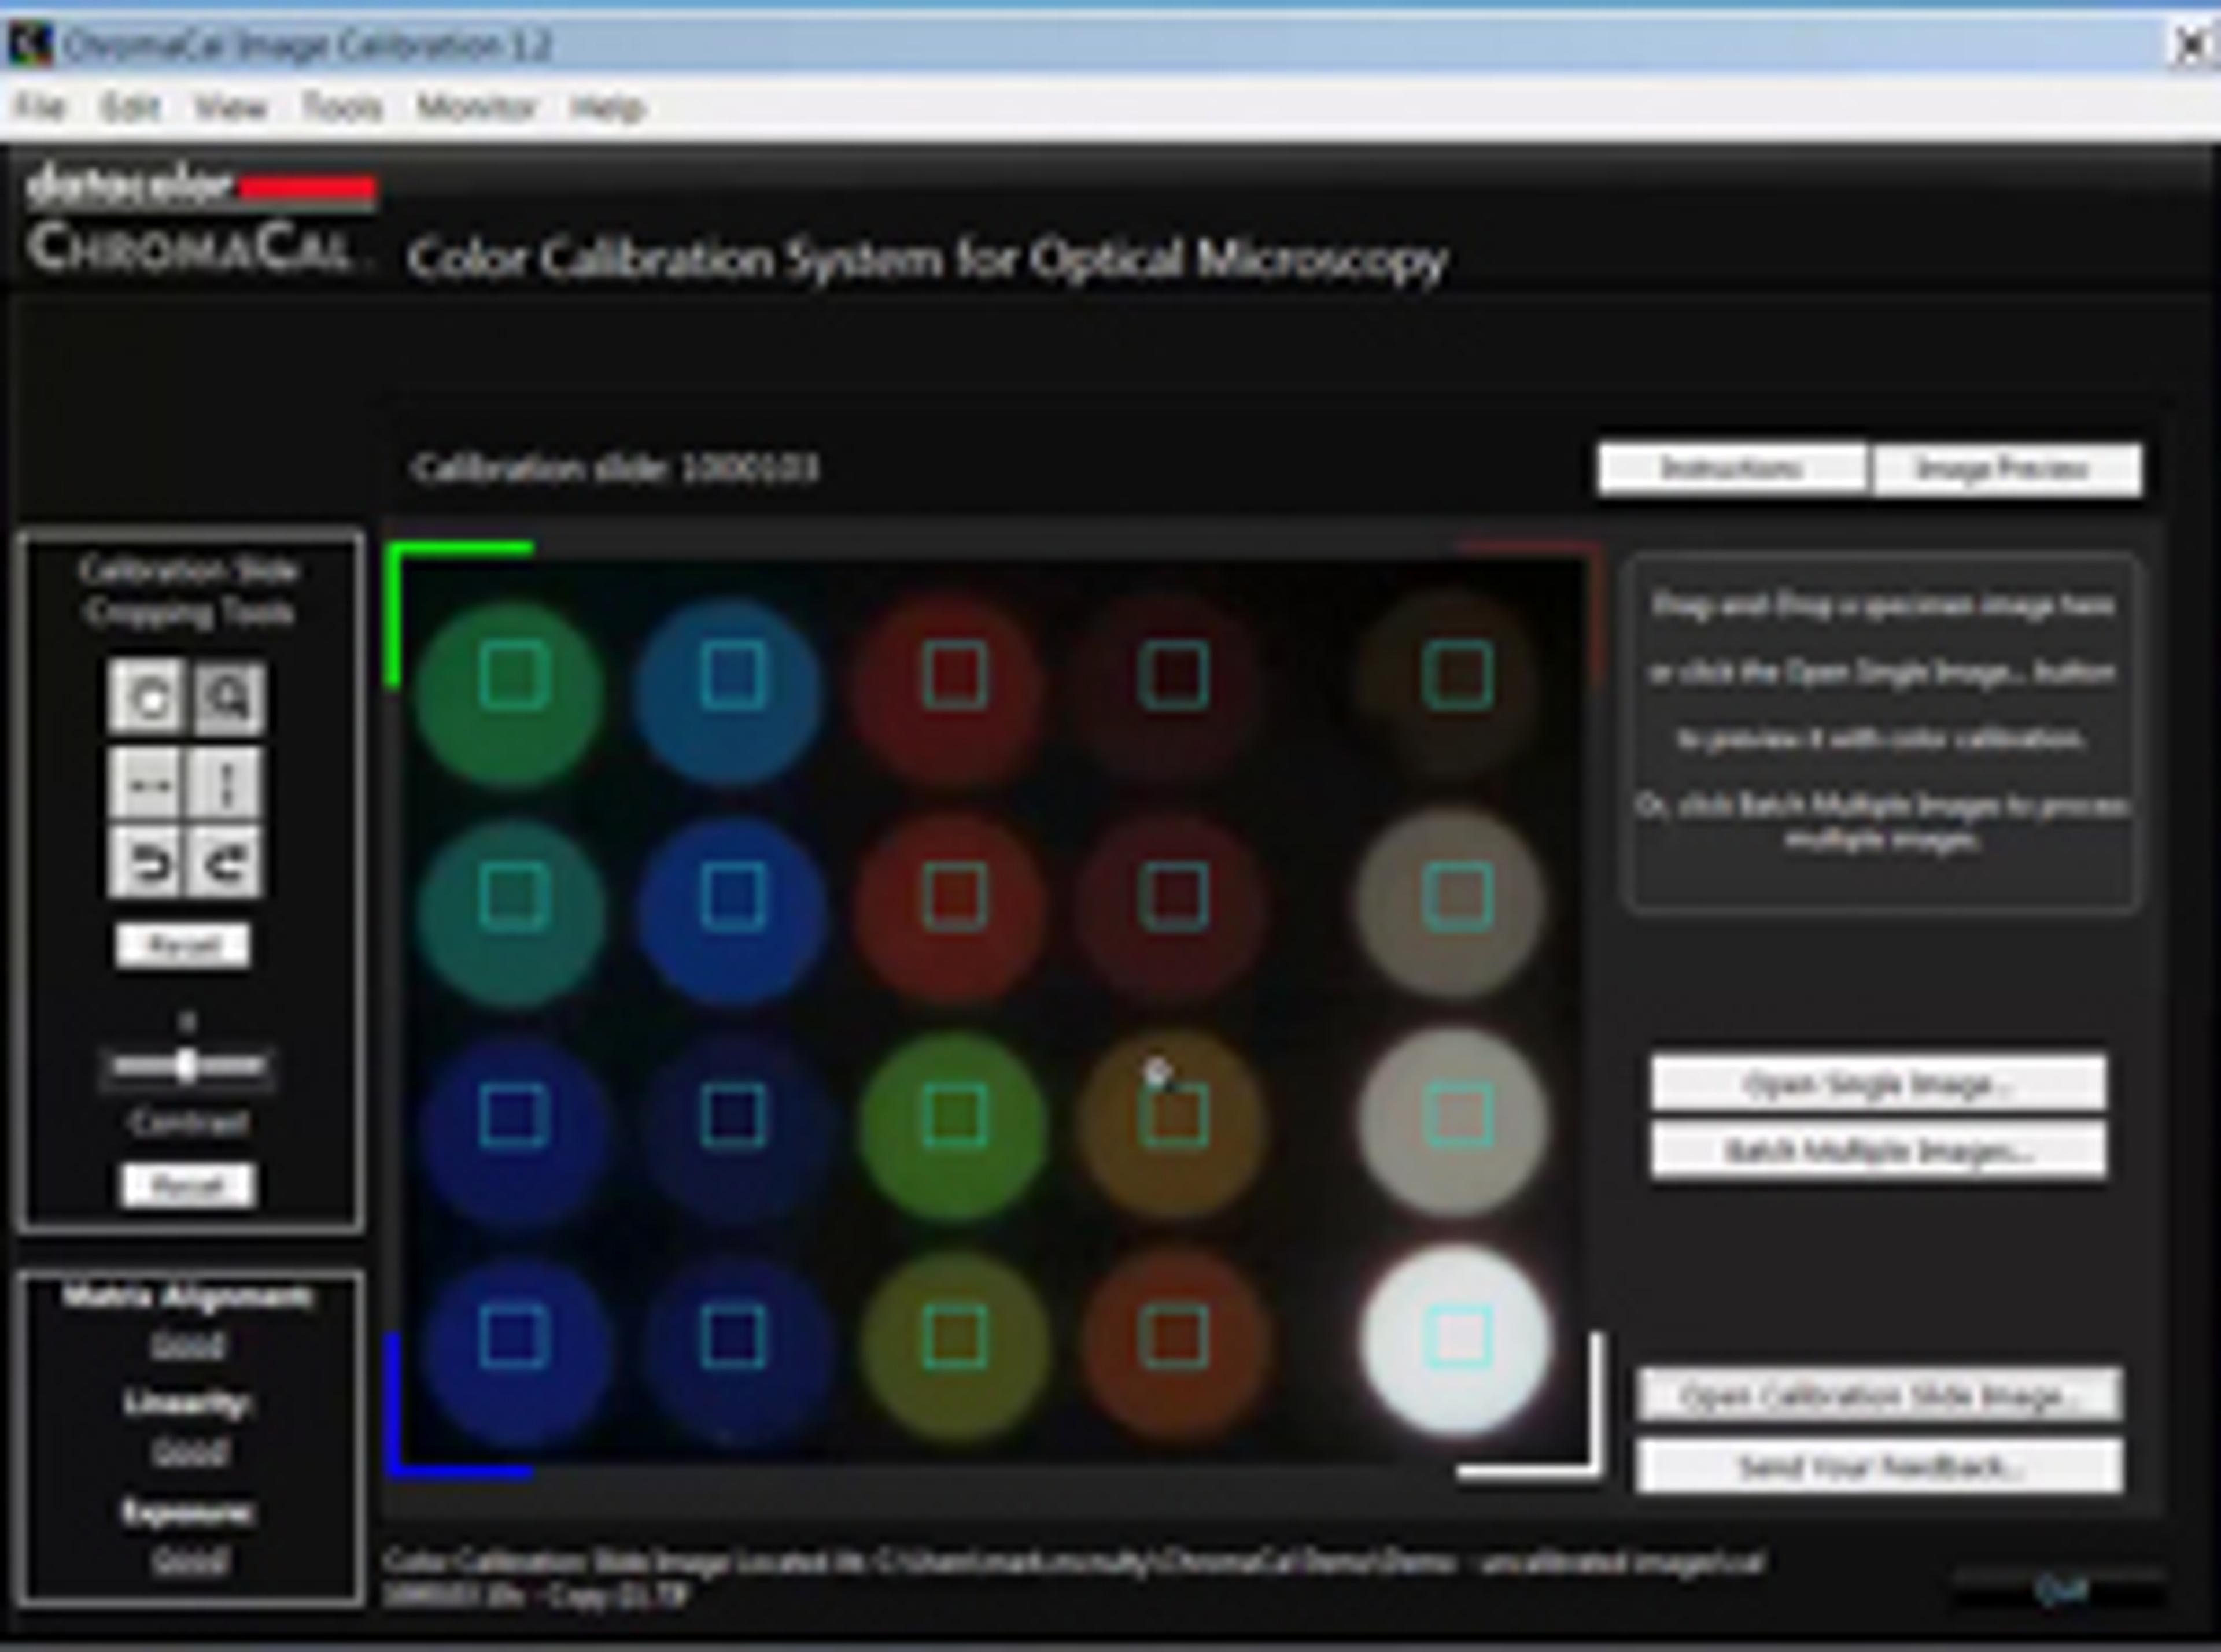Click Open Calibration Slide Image button

pyautogui.click(x=1877, y=1396)
